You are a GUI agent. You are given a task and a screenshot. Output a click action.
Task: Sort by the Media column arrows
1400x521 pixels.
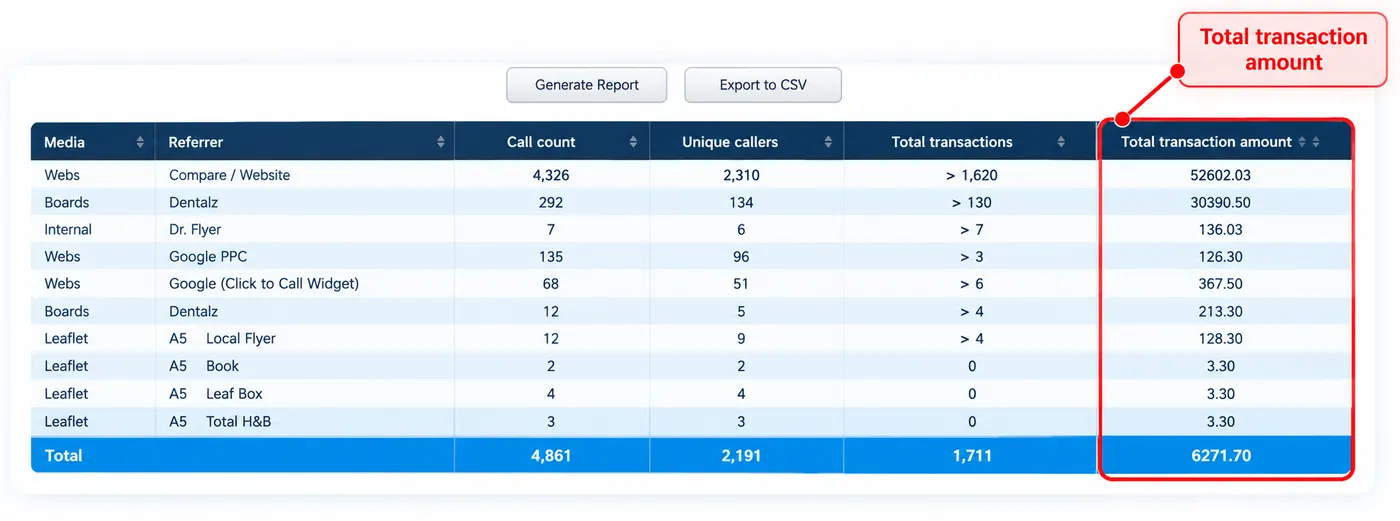point(141,142)
